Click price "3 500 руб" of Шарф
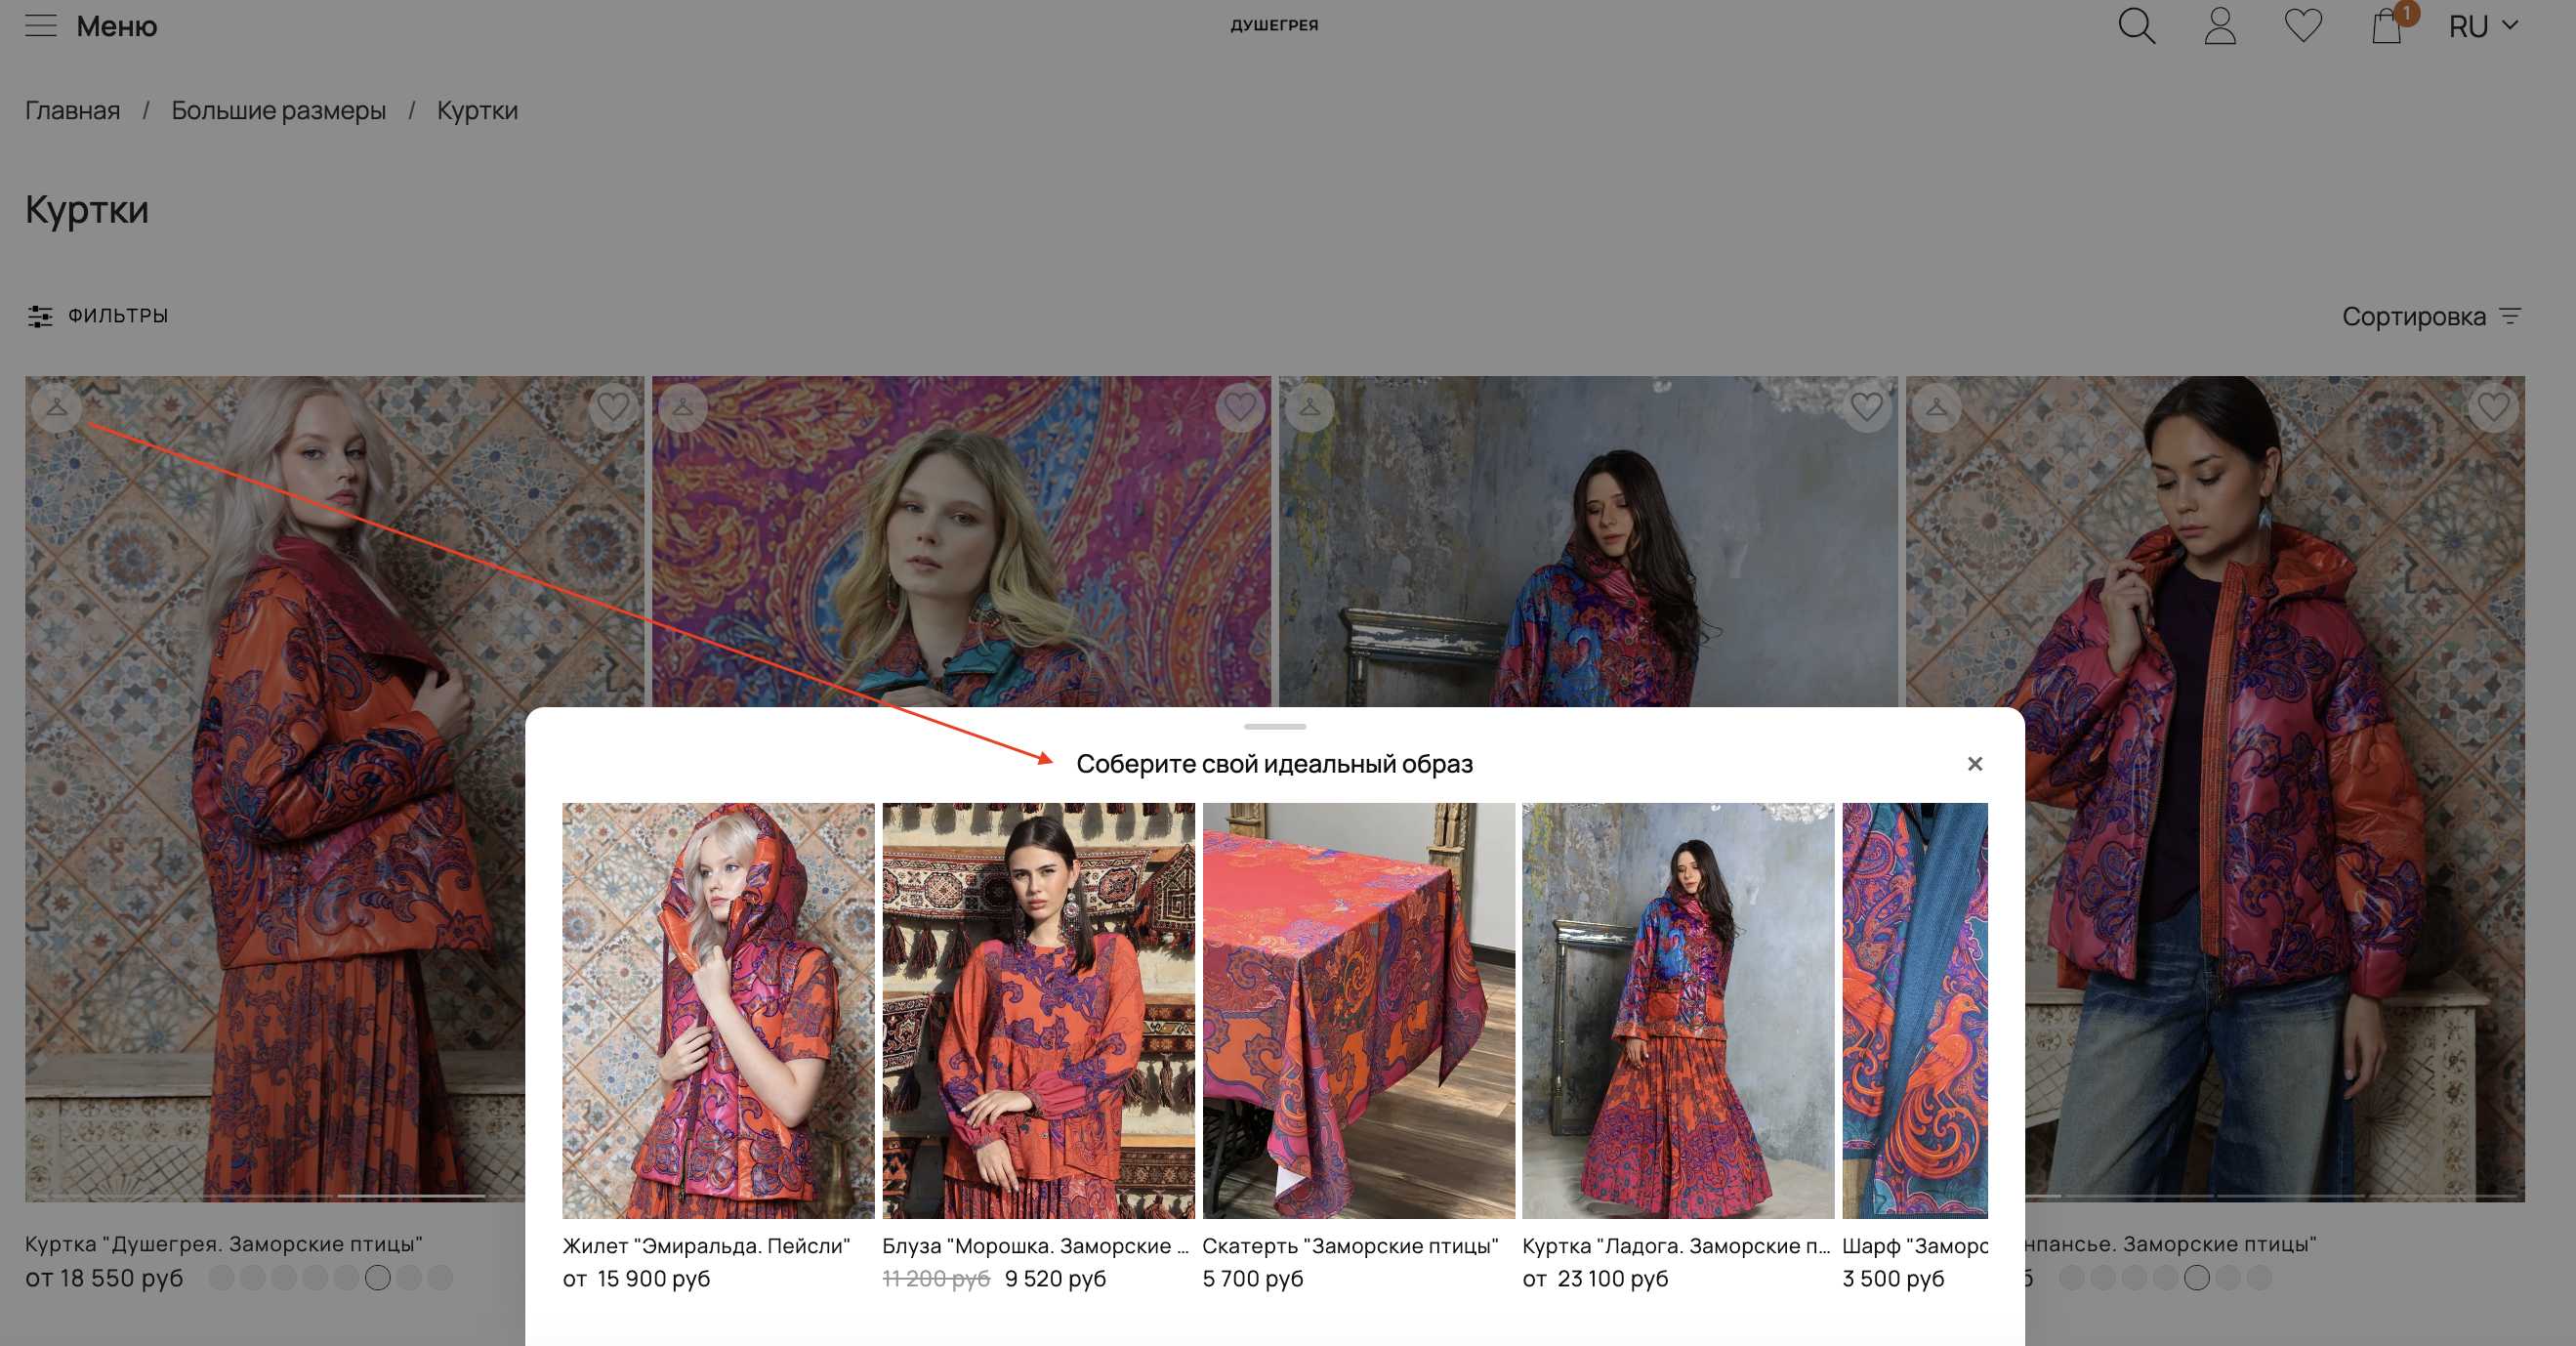The height and width of the screenshot is (1346, 2576). [1893, 1279]
